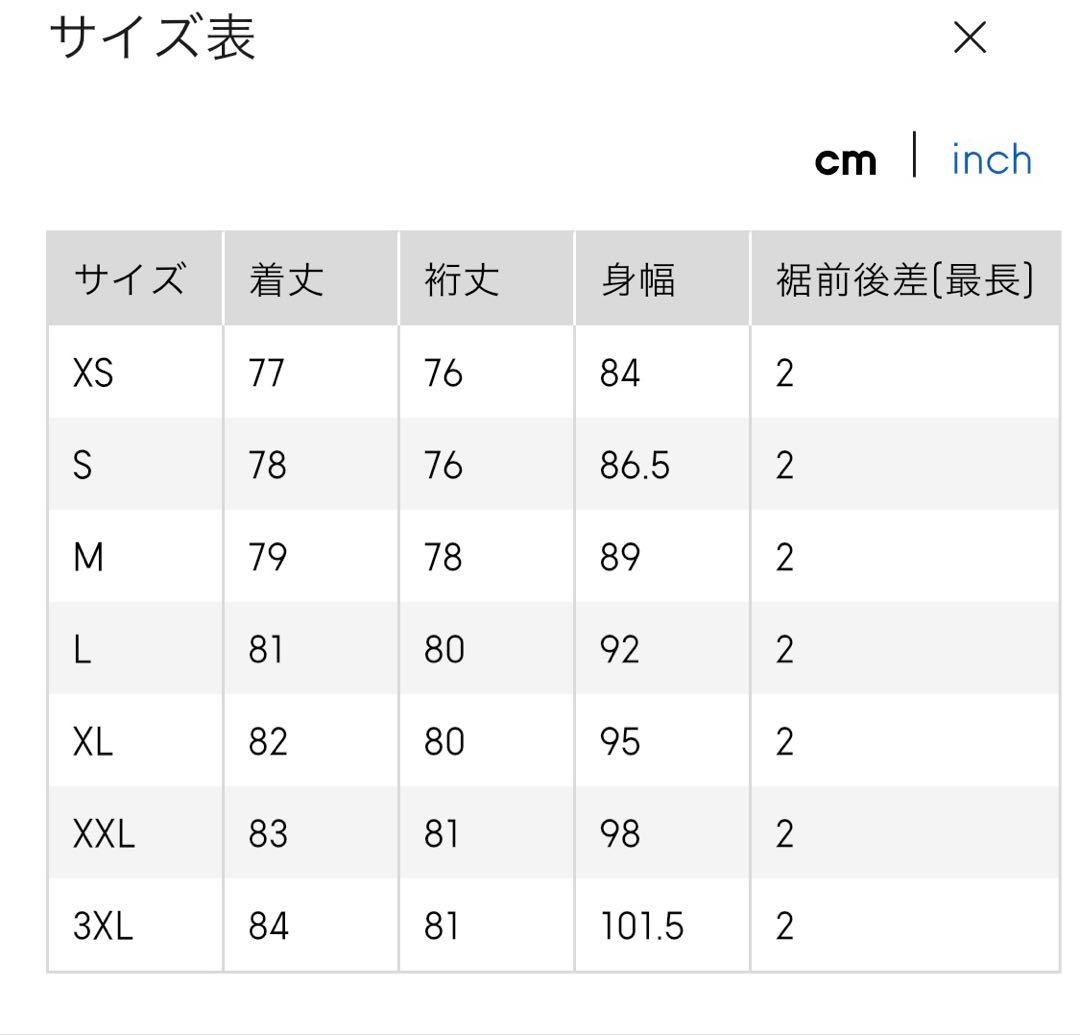The height and width of the screenshot is (1035, 1080).
Task: Select the 3XL size row label
Action: click(x=103, y=926)
